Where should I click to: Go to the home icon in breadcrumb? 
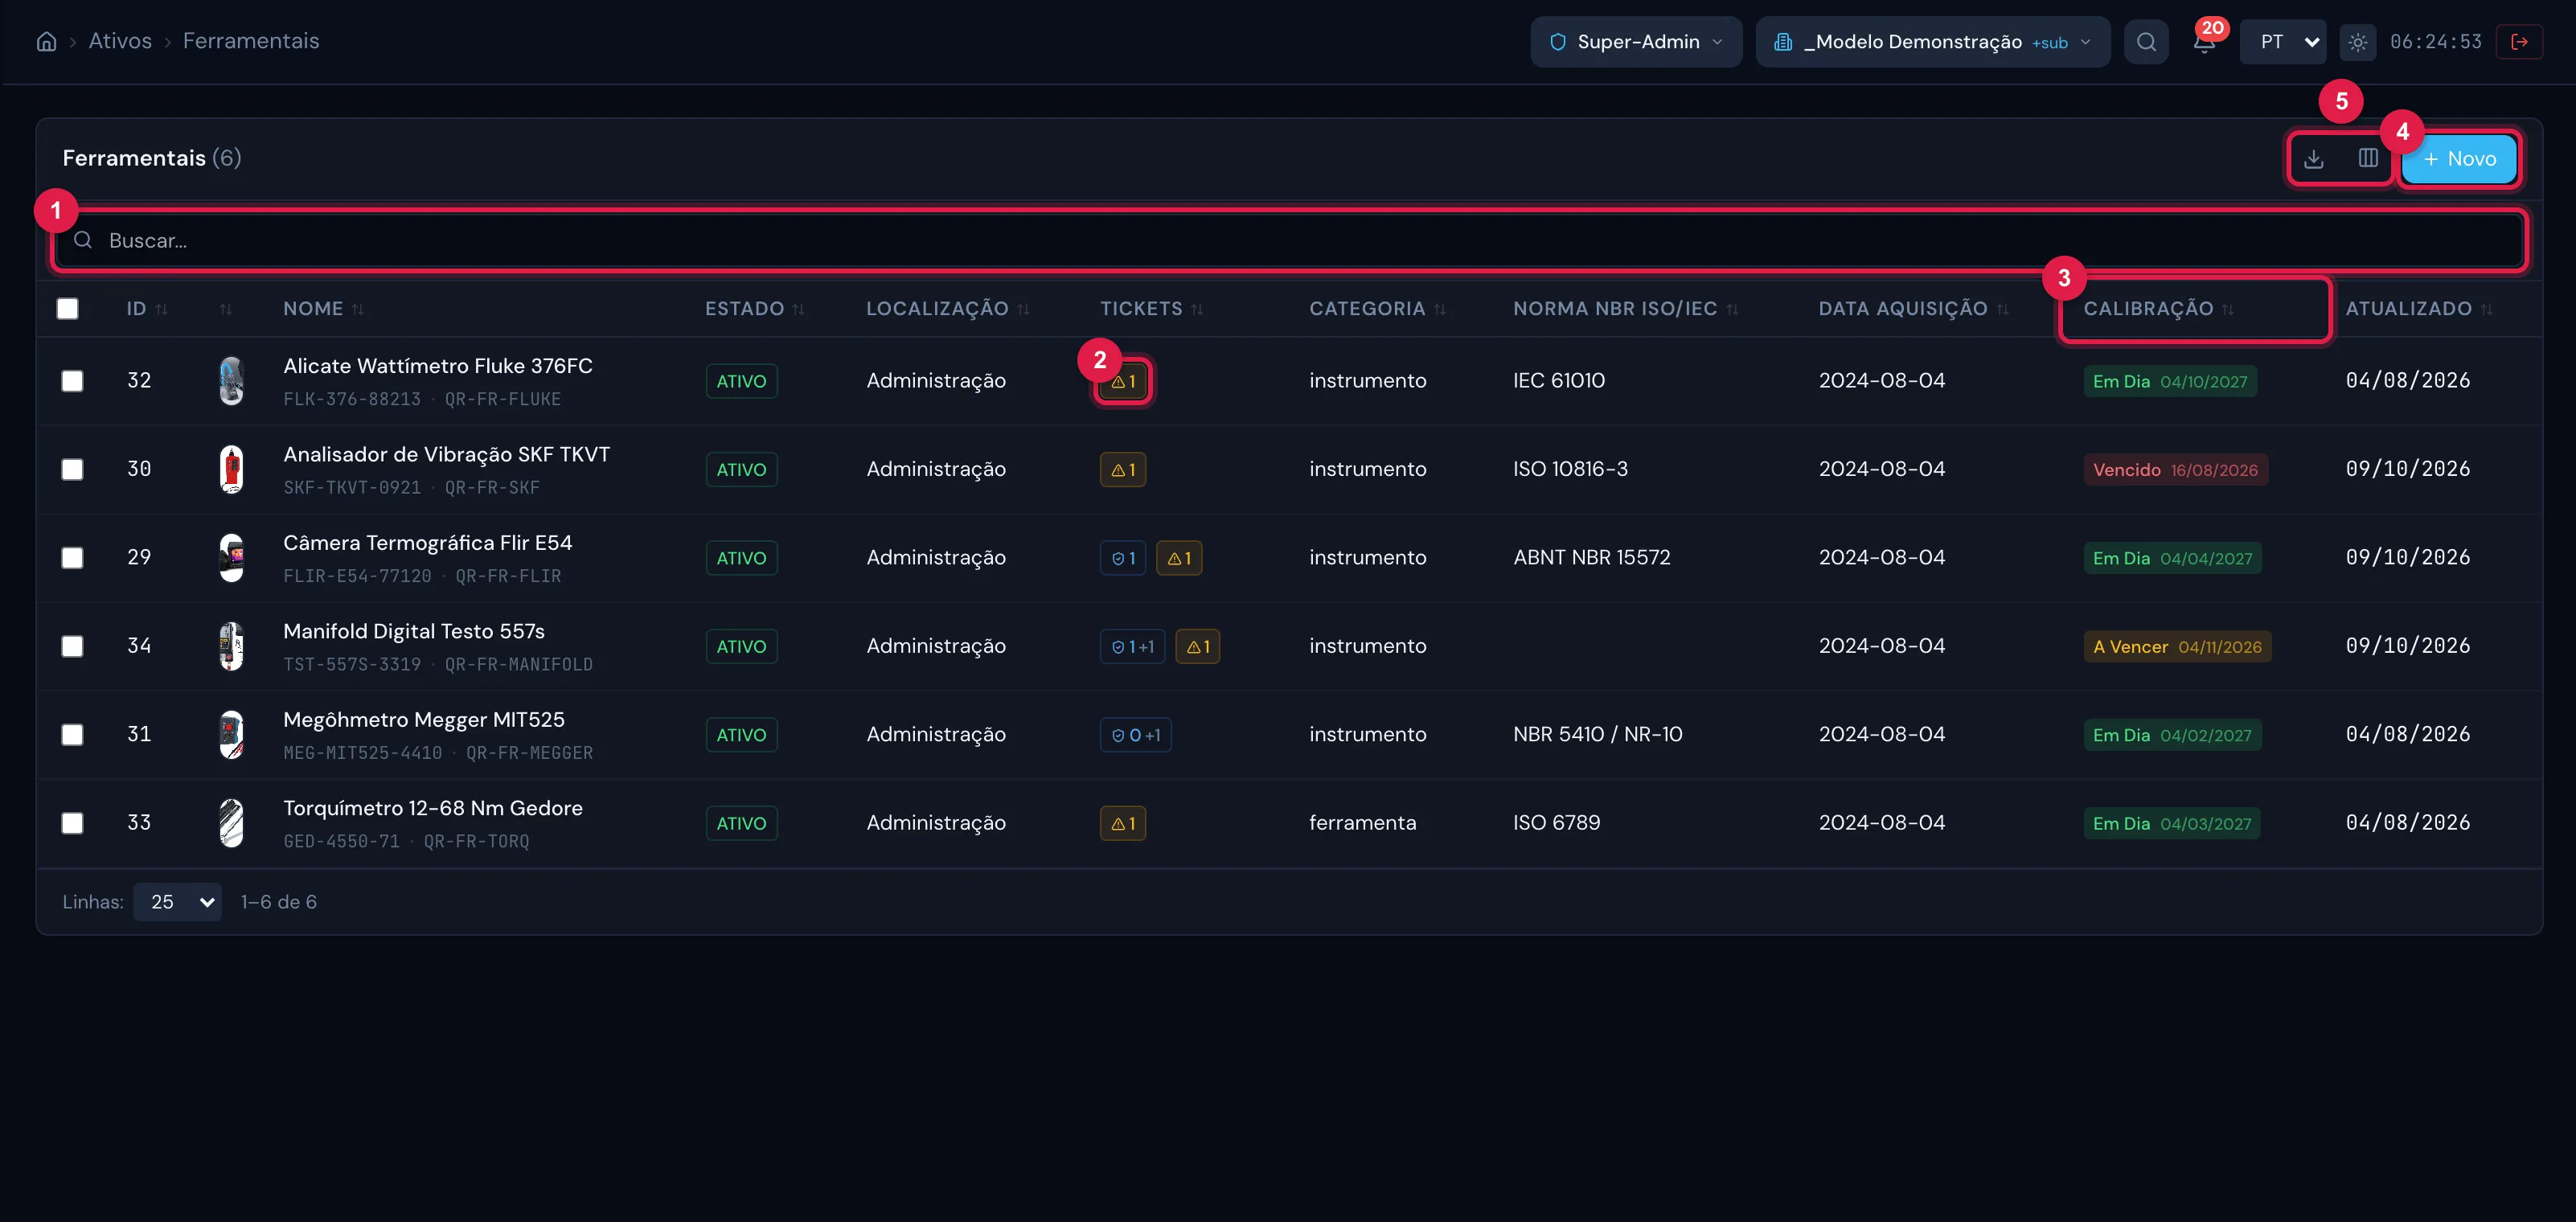tap(46, 41)
